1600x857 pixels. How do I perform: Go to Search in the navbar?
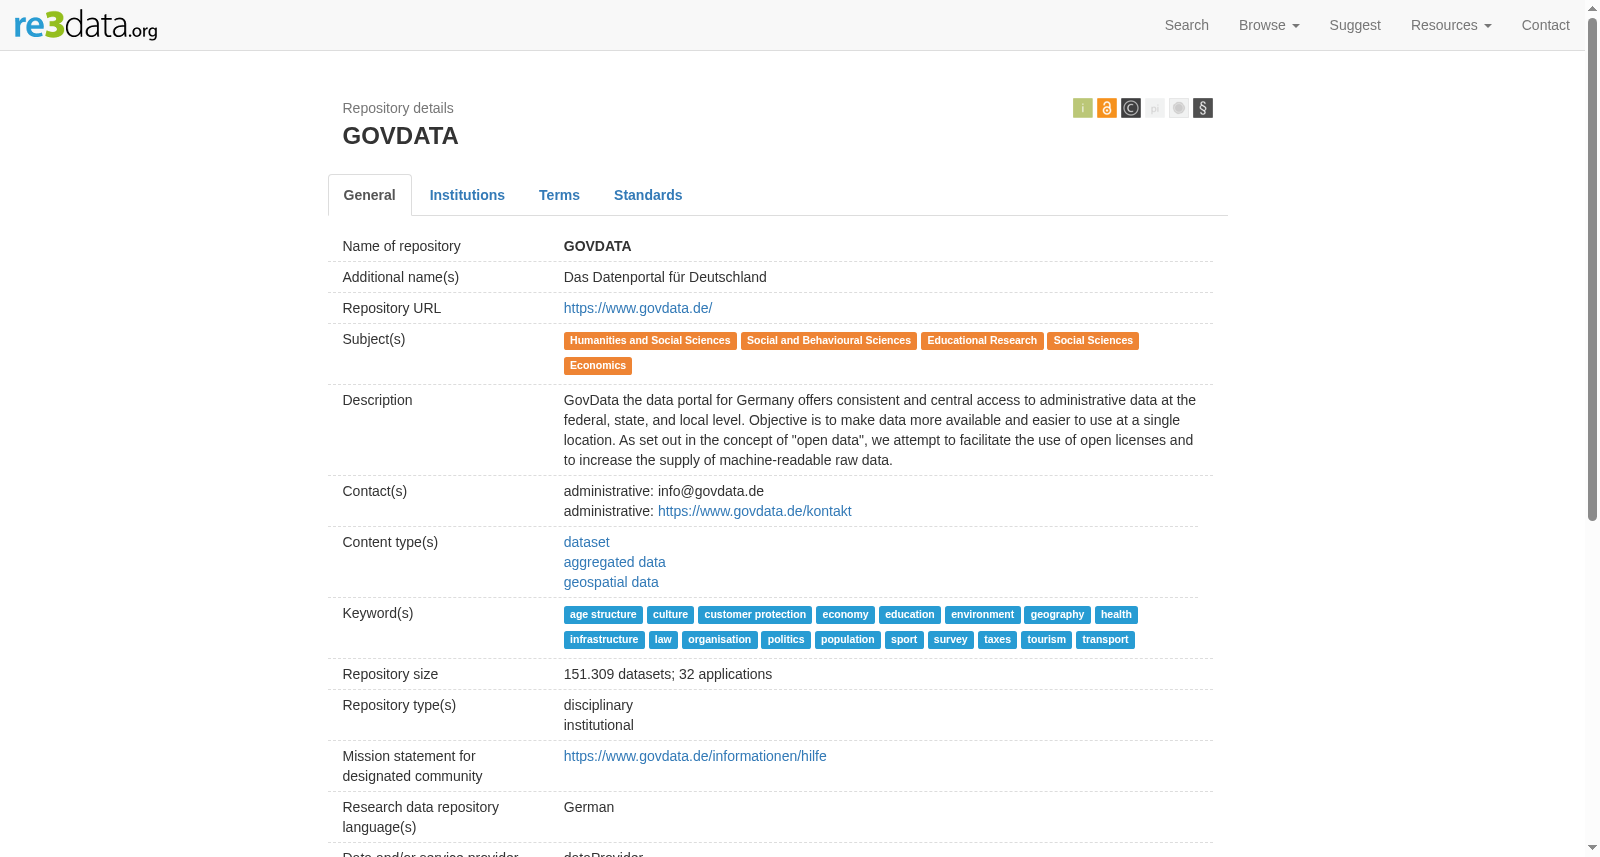tap(1187, 25)
